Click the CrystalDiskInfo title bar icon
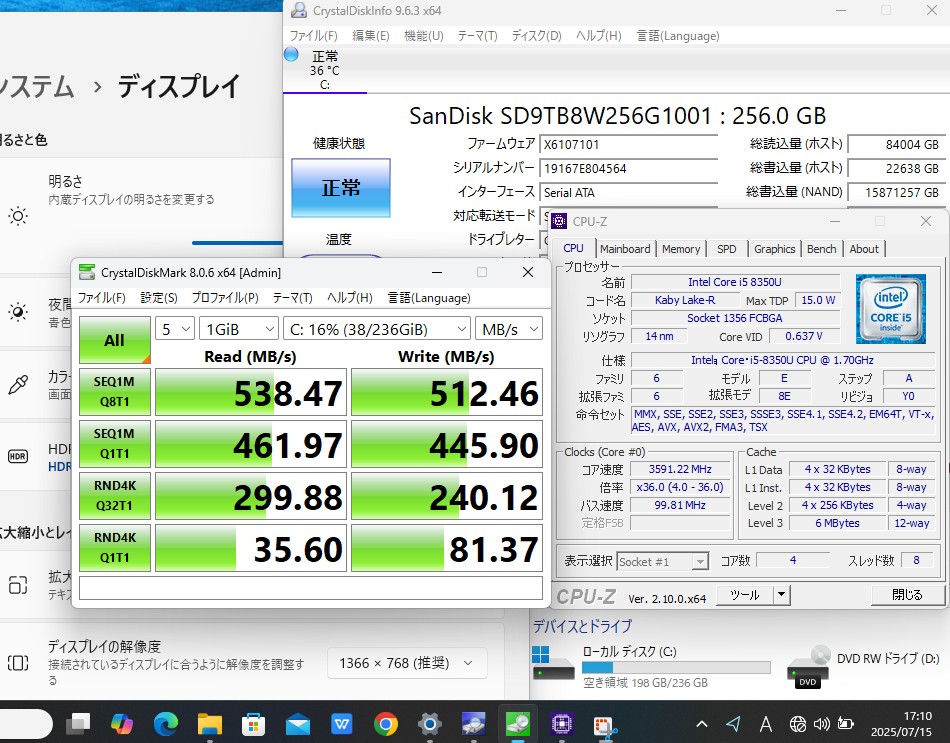This screenshot has width=950, height=743. pos(299,10)
